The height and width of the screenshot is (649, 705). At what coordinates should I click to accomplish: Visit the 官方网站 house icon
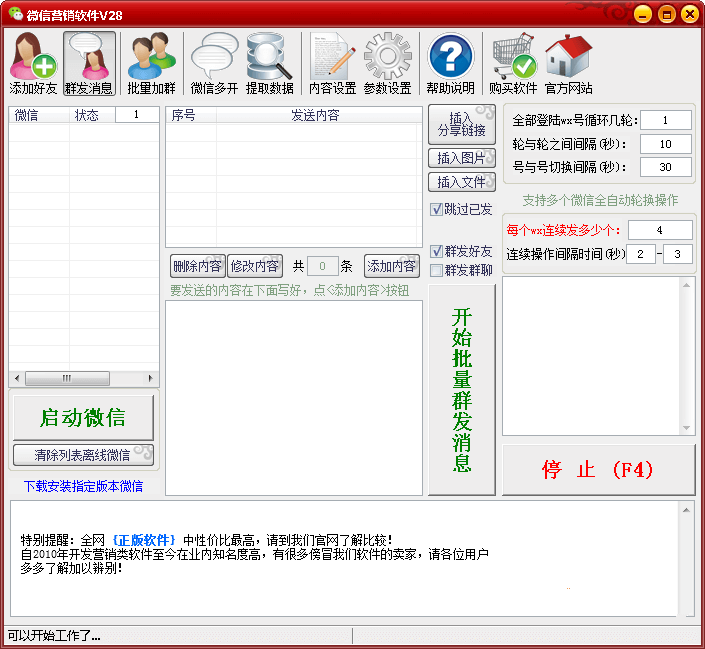[568, 63]
